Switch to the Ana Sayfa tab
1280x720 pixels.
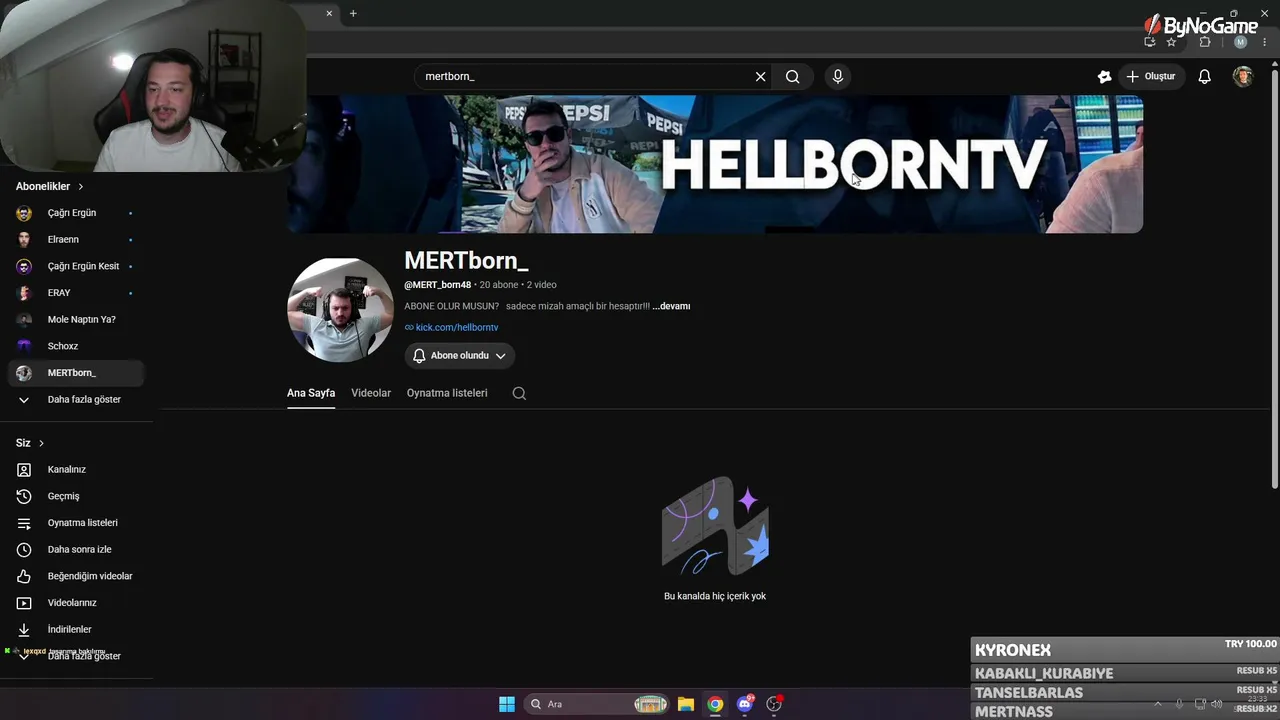click(x=311, y=393)
